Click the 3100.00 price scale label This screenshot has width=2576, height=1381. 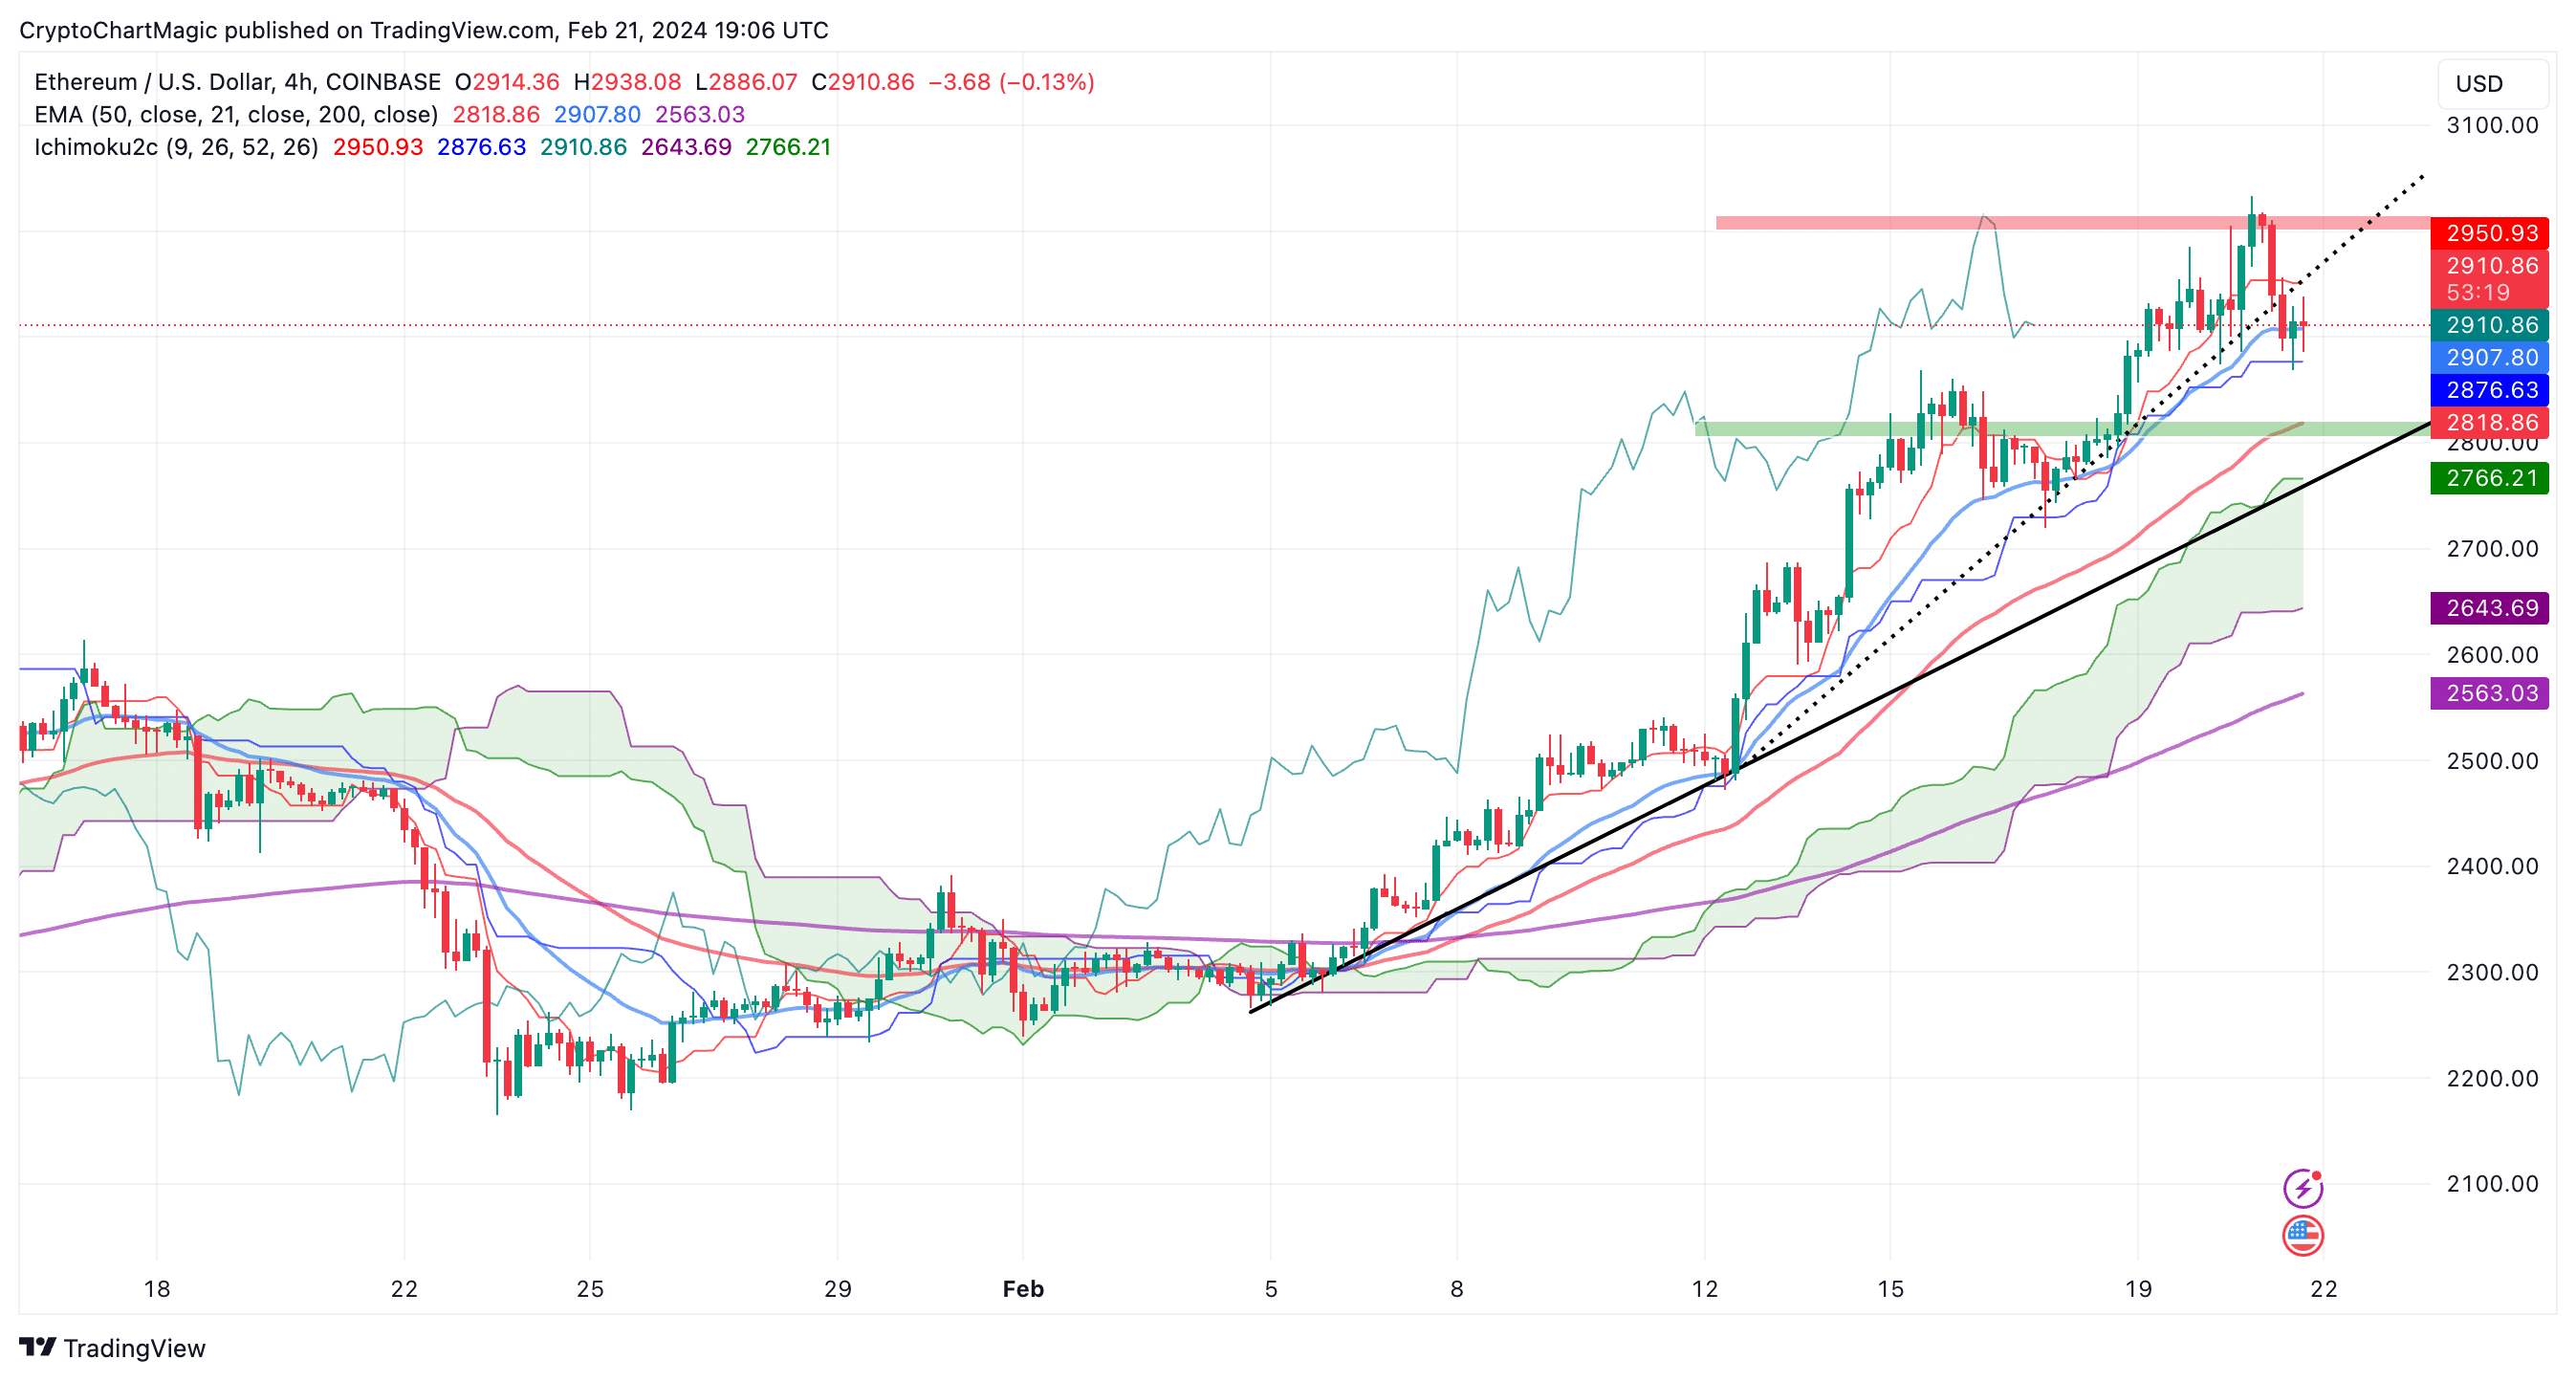(2491, 126)
